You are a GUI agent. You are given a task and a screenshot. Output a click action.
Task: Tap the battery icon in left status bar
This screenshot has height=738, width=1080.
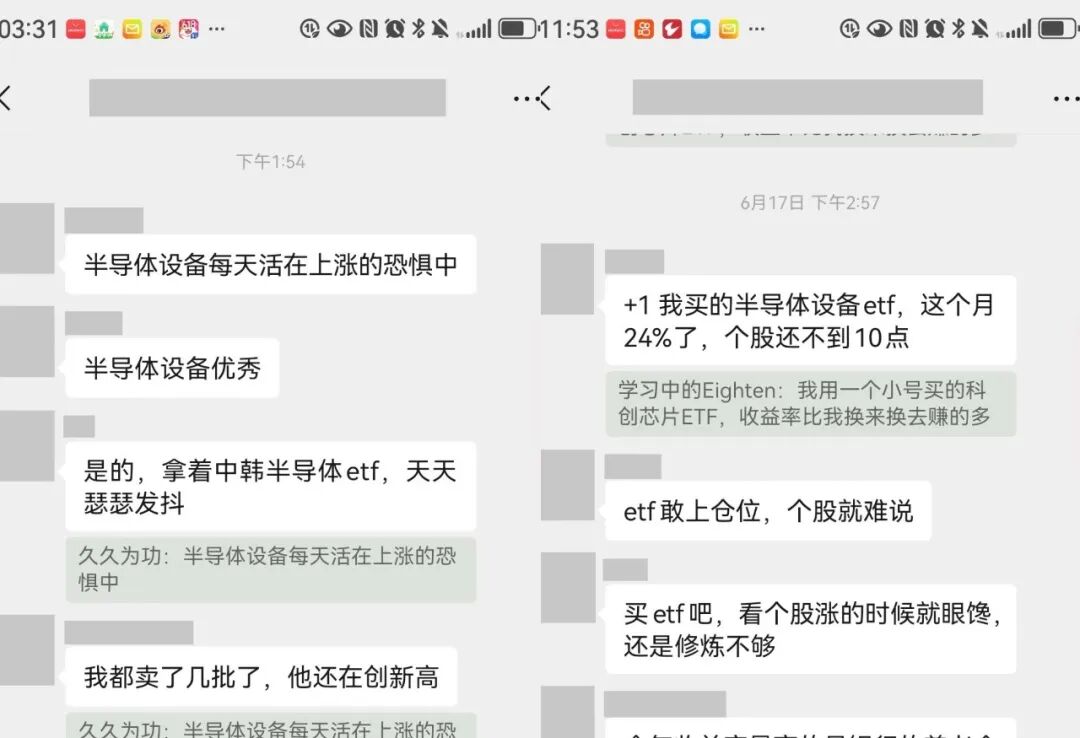(x=517, y=29)
